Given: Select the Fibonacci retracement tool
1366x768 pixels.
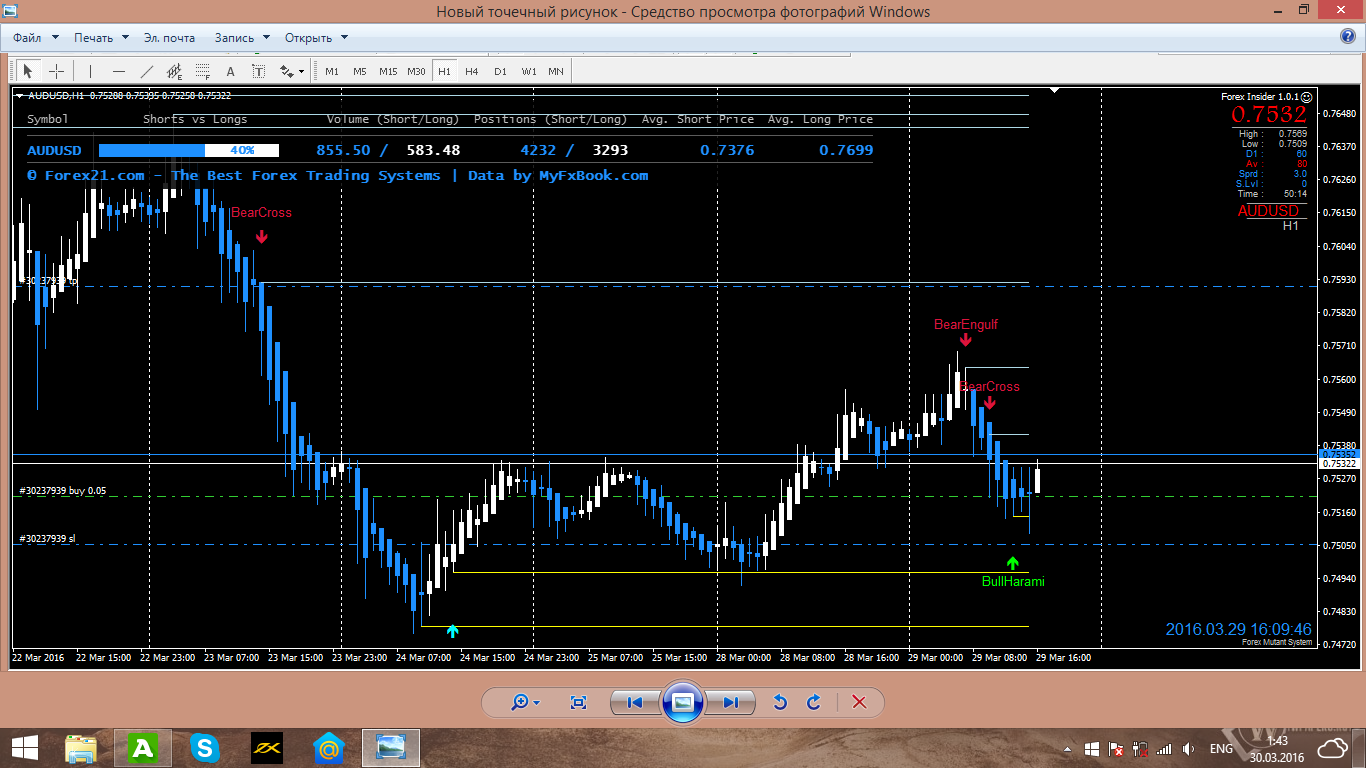Looking at the screenshot, I should [203, 71].
